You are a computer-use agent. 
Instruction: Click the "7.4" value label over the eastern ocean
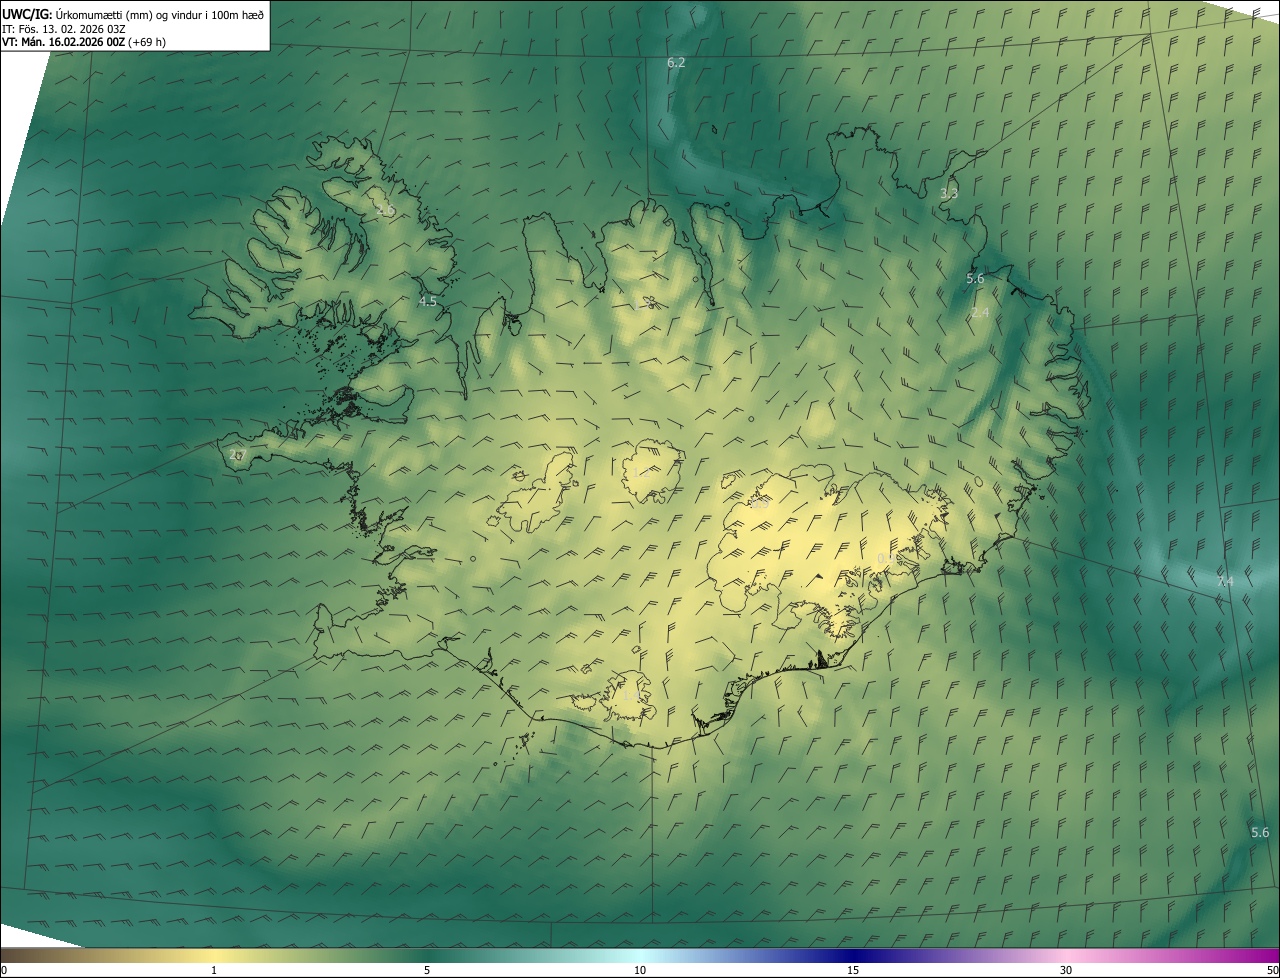1225,581
